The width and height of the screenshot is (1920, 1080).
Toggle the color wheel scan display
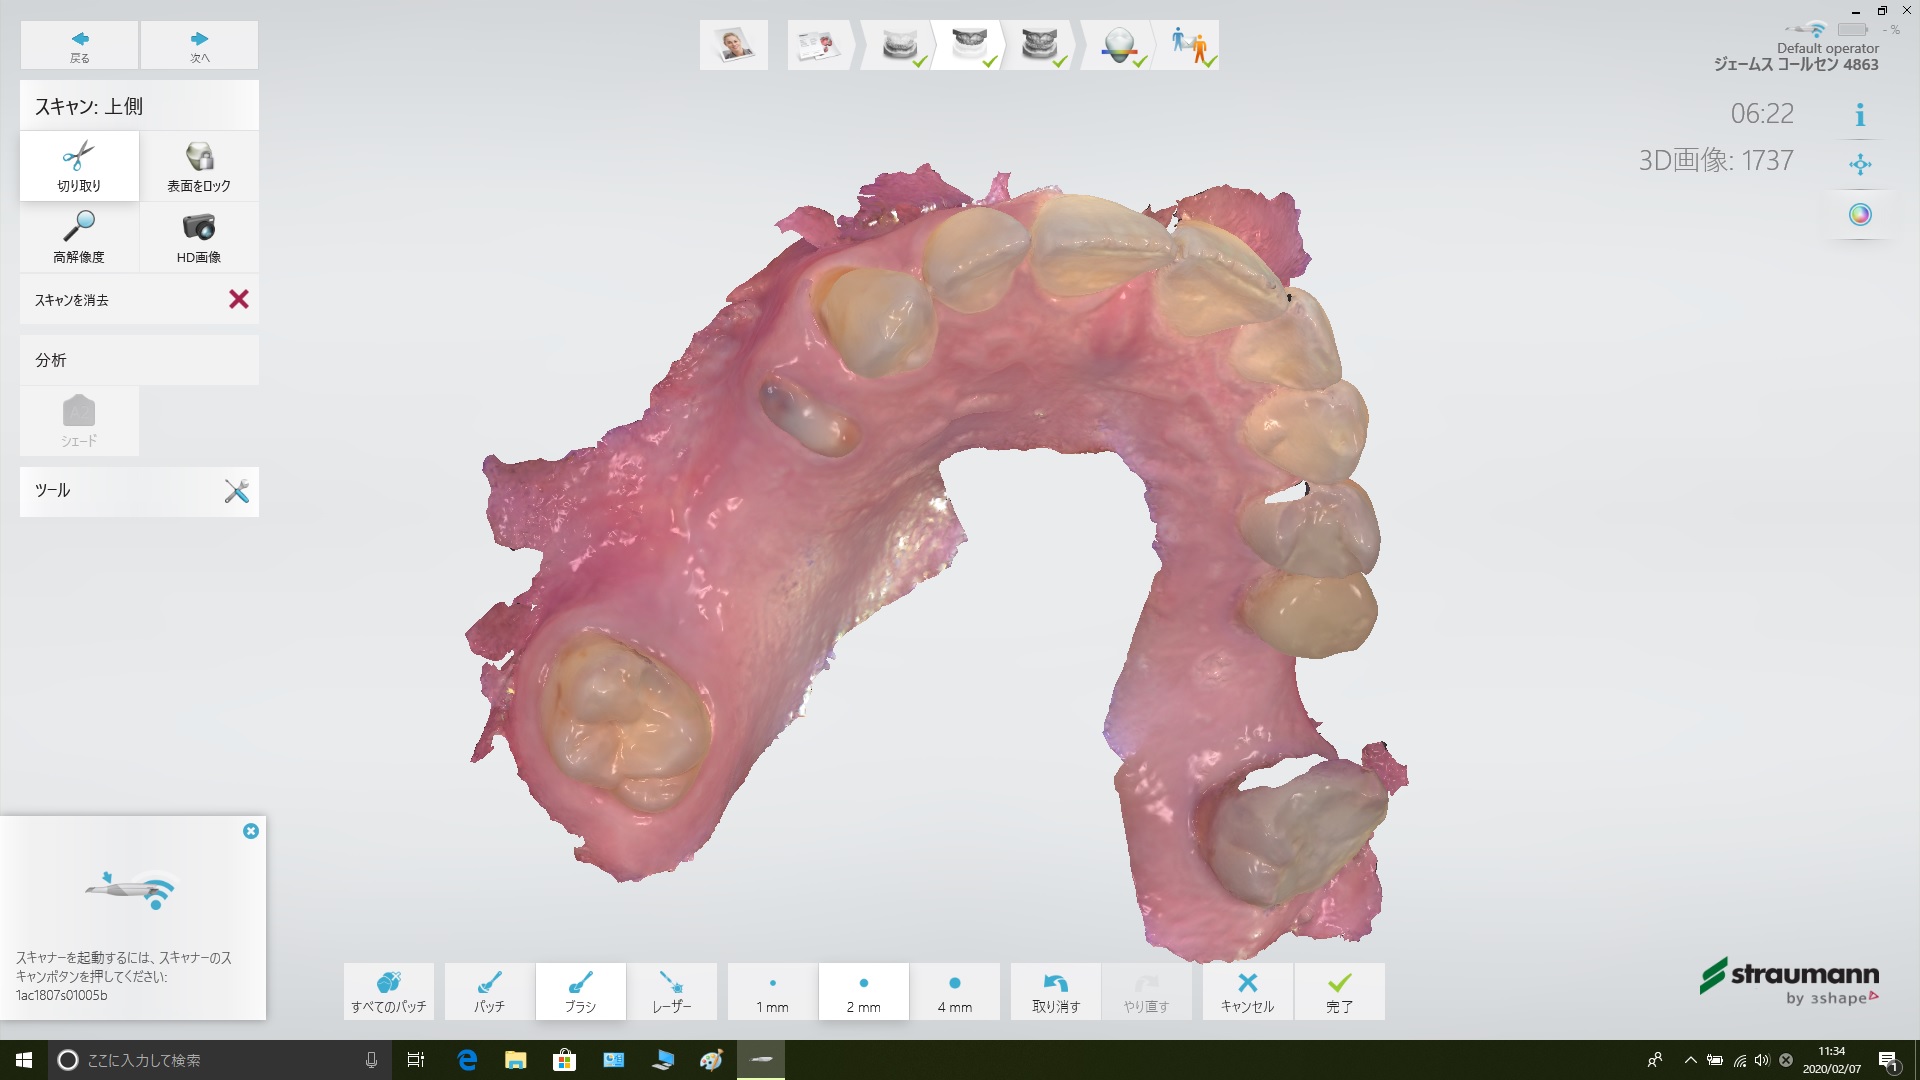(x=1860, y=215)
